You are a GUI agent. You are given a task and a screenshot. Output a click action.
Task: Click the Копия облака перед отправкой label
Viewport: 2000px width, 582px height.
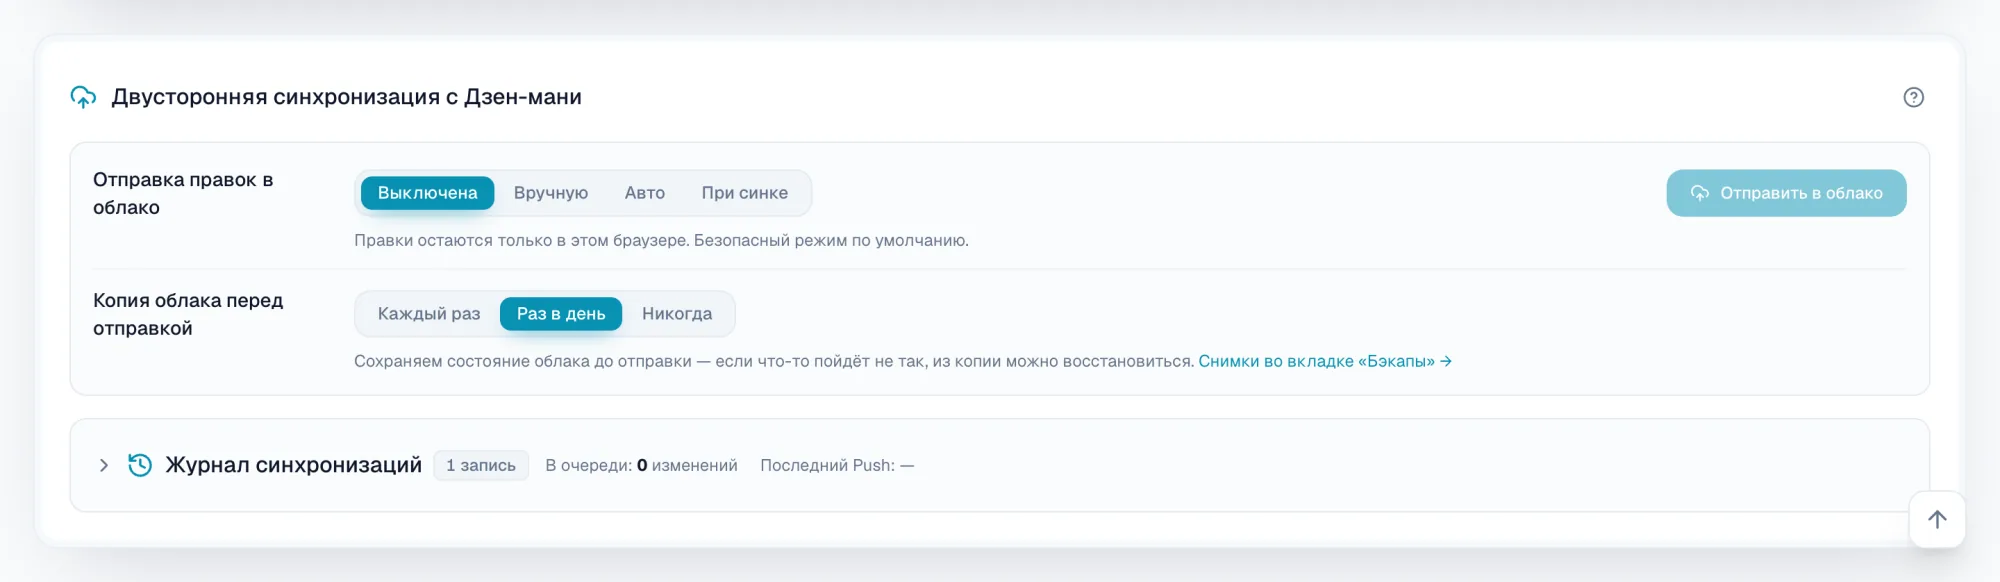188,314
